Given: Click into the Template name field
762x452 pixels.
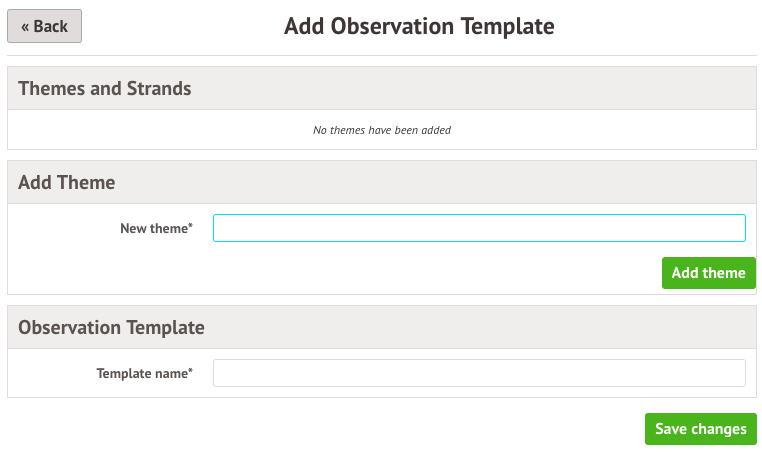Looking at the screenshot, I should coord(479,373).
